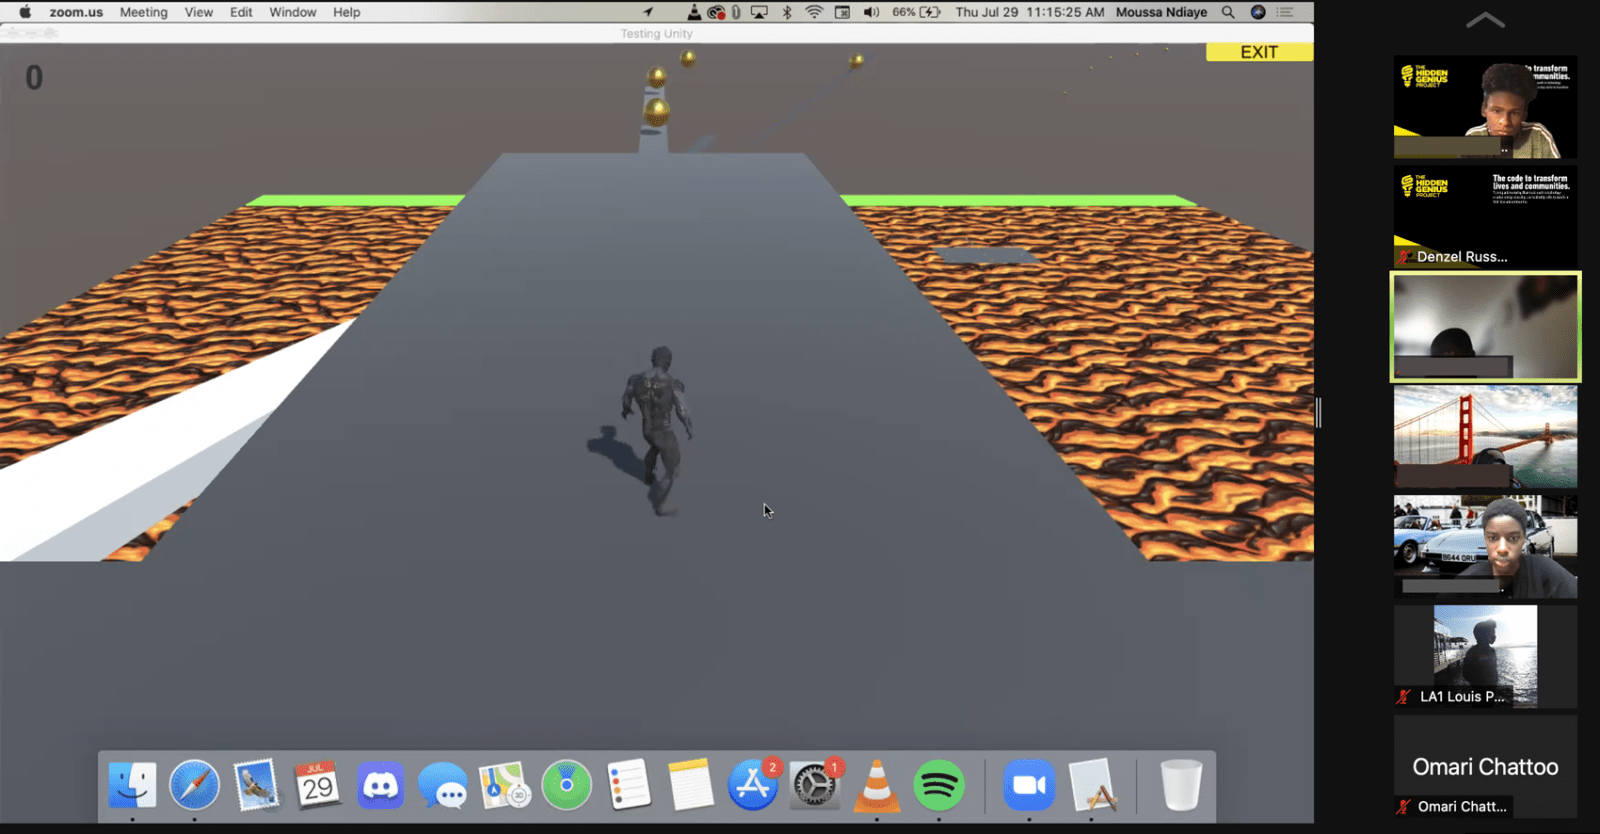Toggle the Wi-Fi menu bar icon
The height and width of the screenshot is (834, 1600).
(x=814, y=12)
